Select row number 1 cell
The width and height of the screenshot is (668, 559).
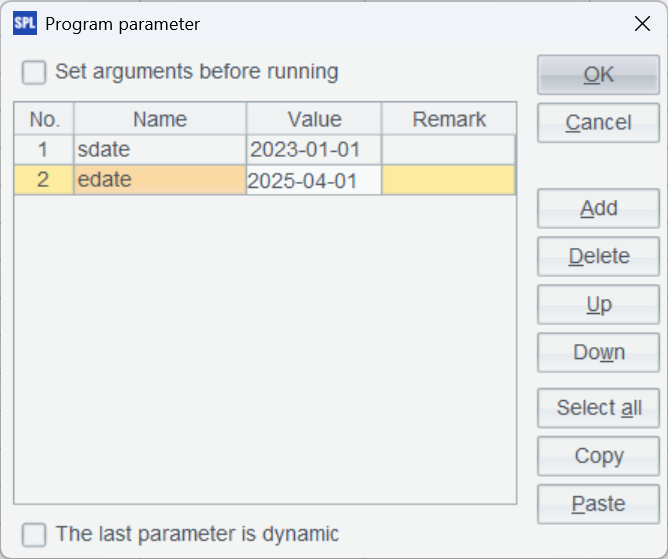(43, 150)
